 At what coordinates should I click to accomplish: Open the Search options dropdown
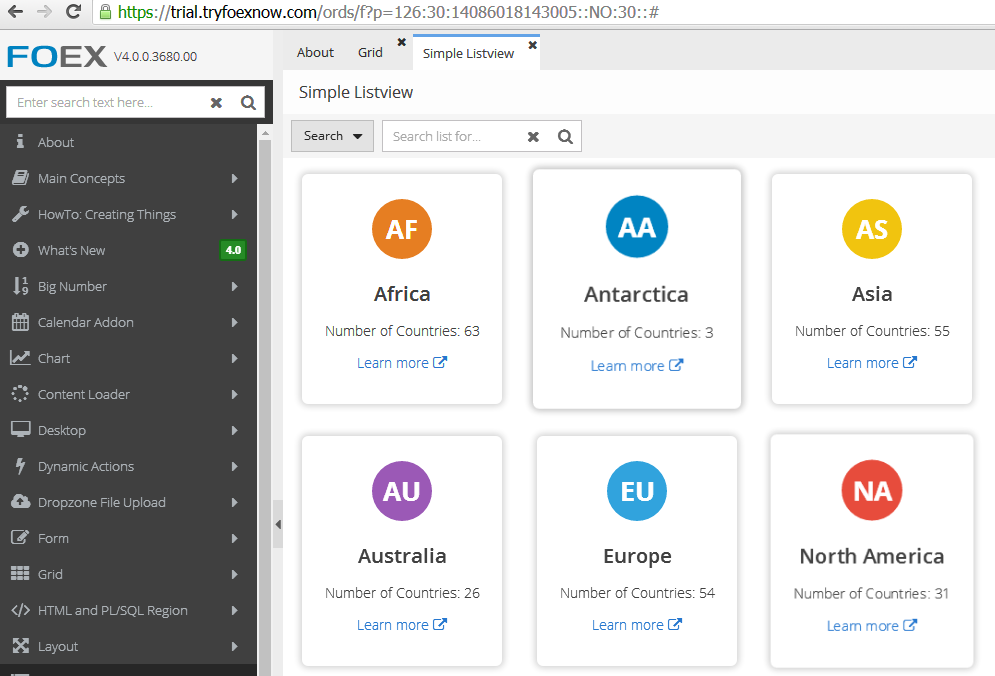pos(332,136)
